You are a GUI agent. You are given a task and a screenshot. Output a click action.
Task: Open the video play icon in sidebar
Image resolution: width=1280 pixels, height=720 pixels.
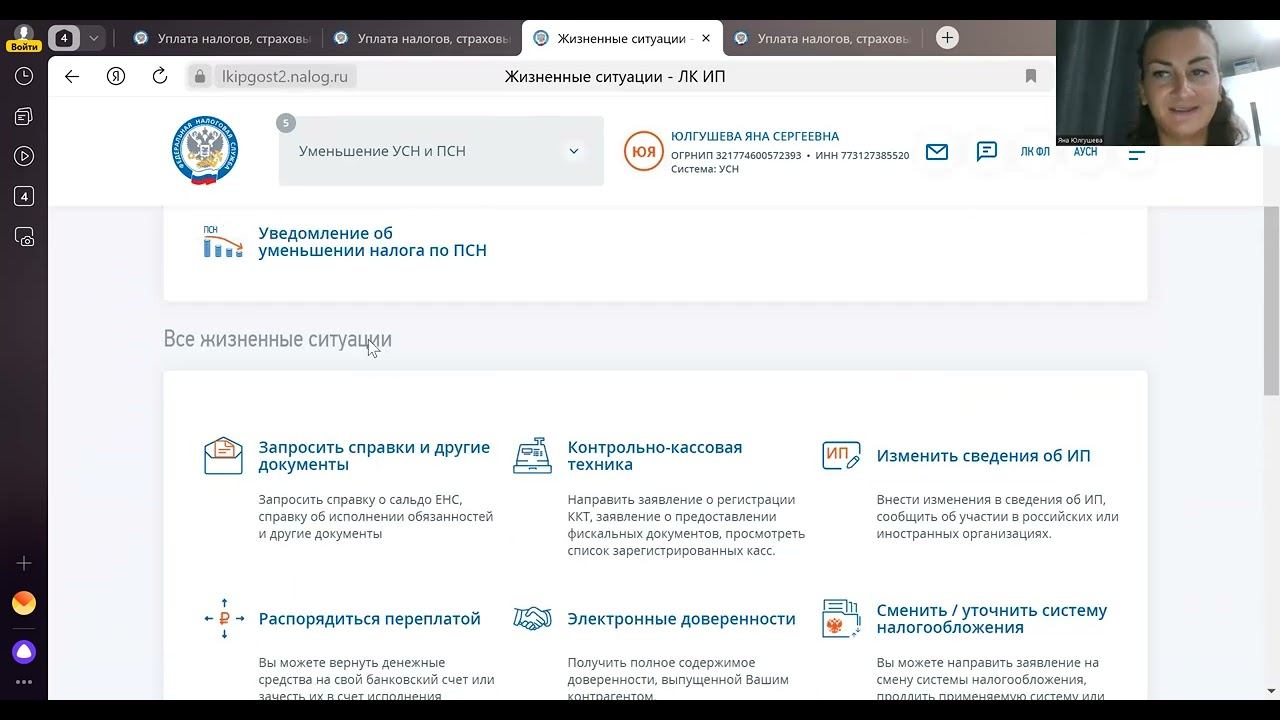click(x=24, y=156)
